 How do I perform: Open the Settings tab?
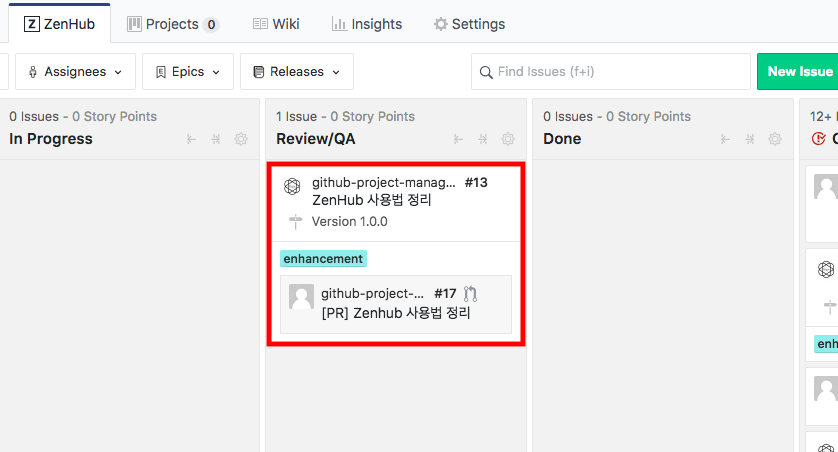[469, 24]
